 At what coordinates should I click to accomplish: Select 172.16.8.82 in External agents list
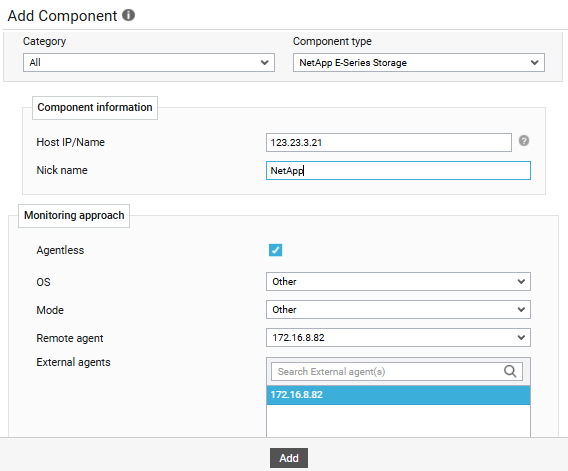(398, 395)
